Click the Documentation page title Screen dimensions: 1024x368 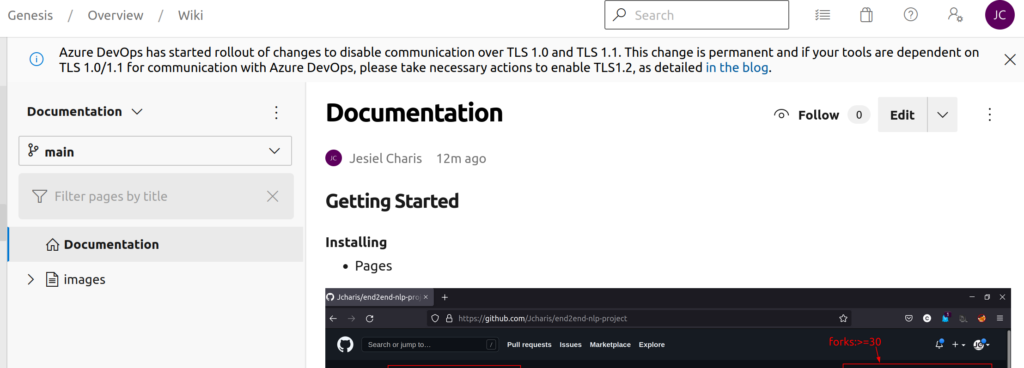414,114
